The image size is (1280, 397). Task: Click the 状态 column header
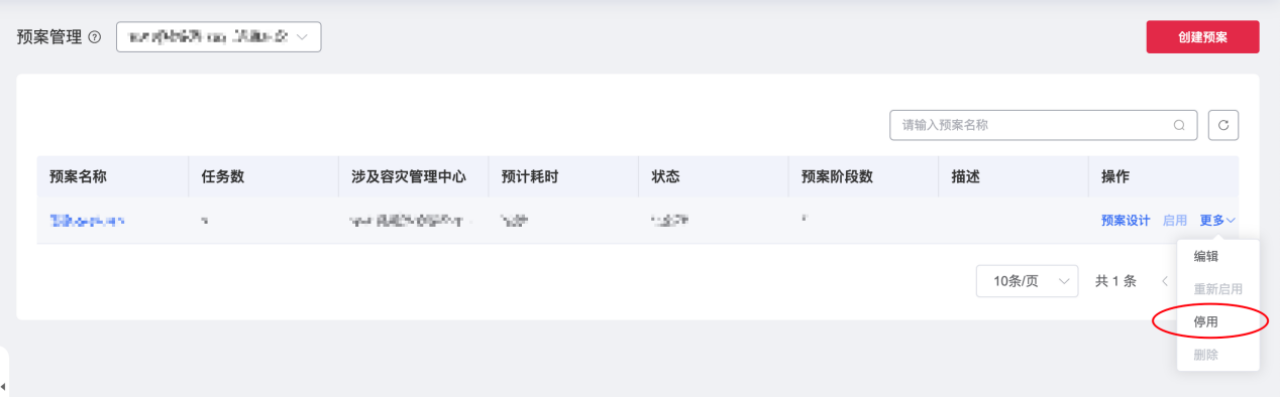click(x=665, y=176)
